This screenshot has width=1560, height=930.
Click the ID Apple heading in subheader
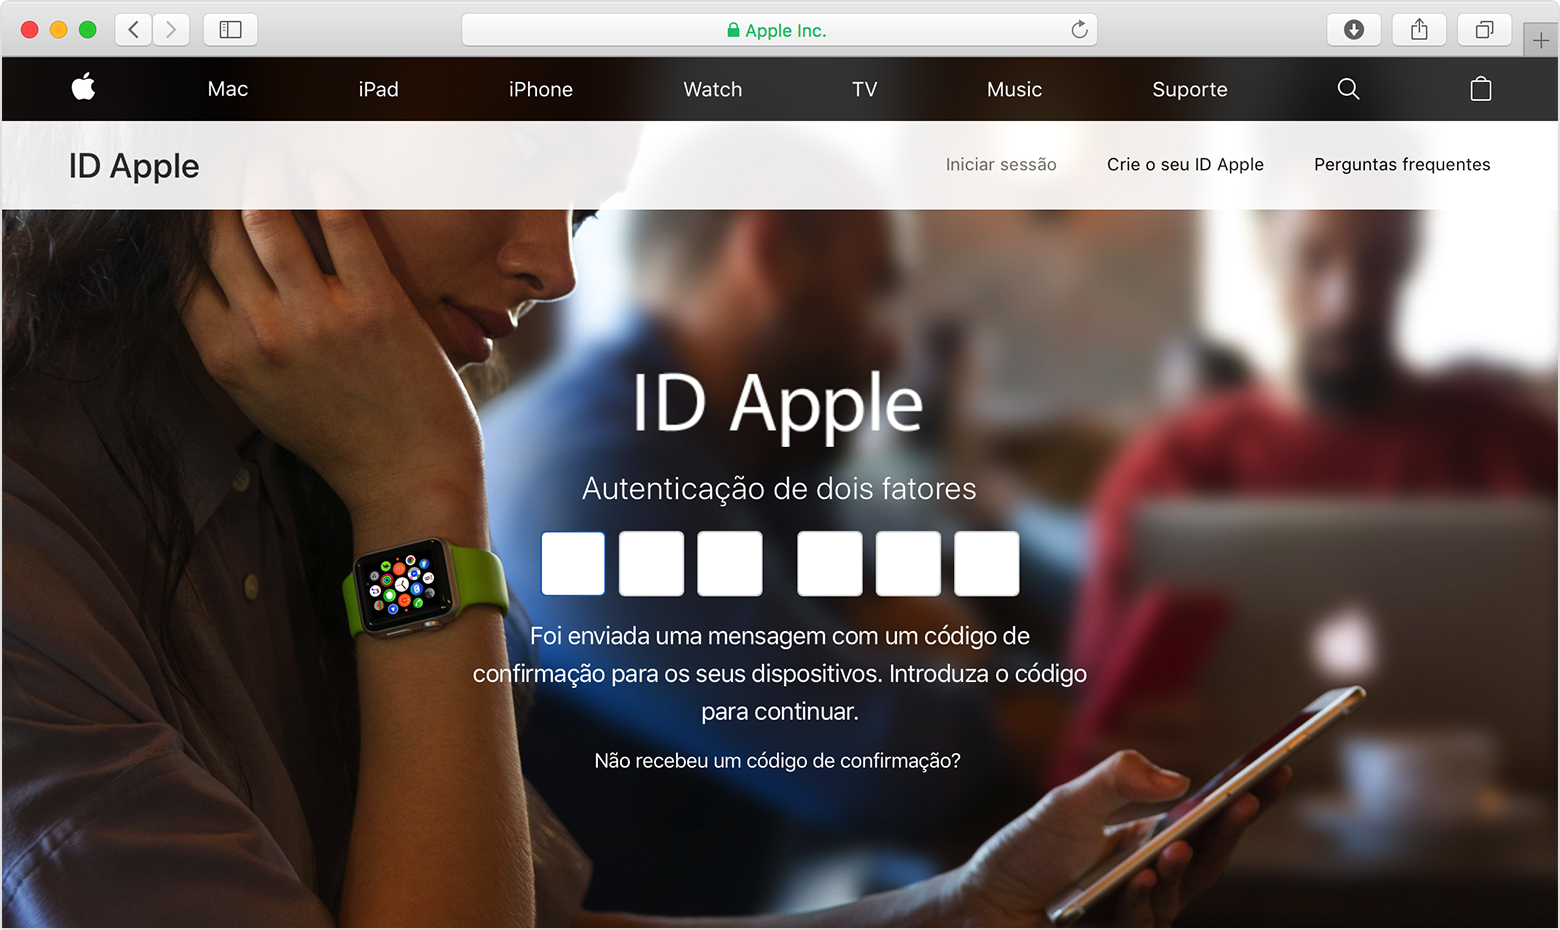134,166
